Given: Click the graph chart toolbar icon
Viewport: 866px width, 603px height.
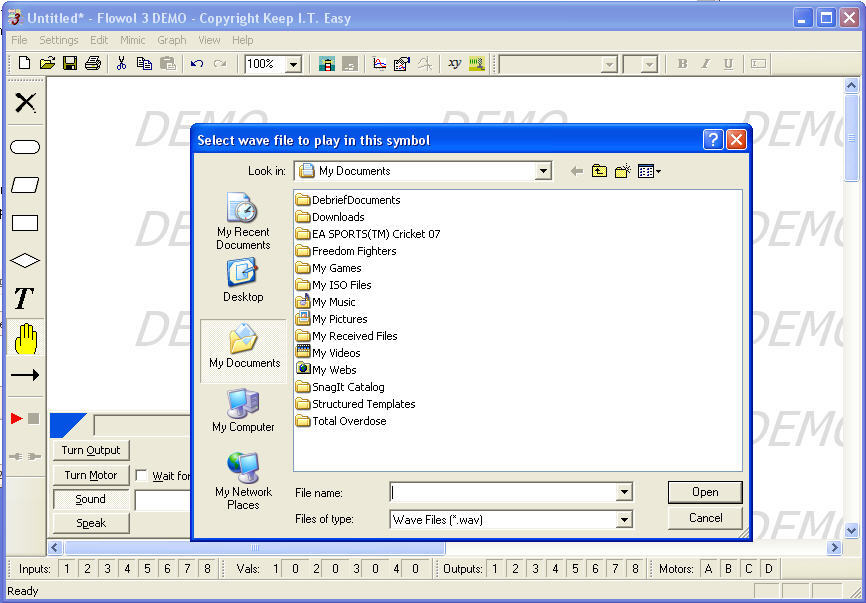Looking at the screenshot, I should click(379, 64).
